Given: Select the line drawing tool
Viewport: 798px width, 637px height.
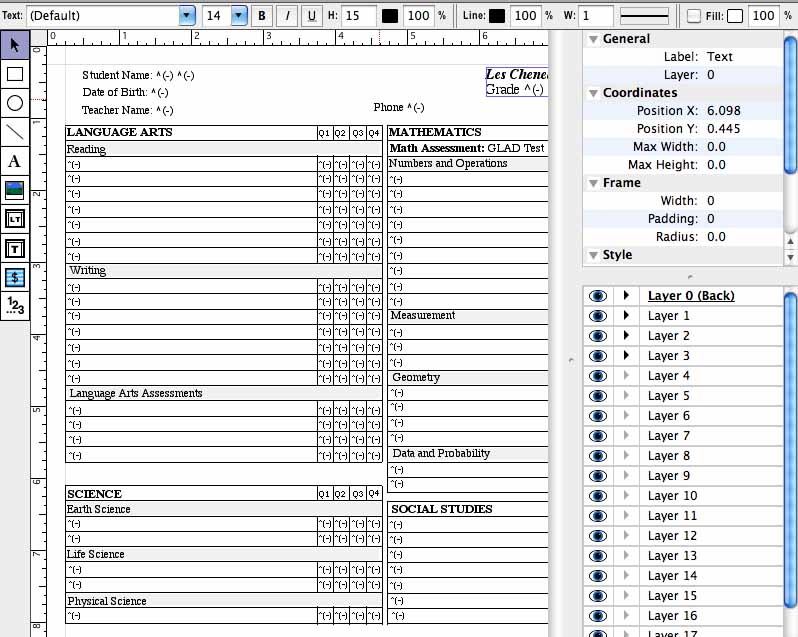Looking at the screenshot, I should 15,132.
